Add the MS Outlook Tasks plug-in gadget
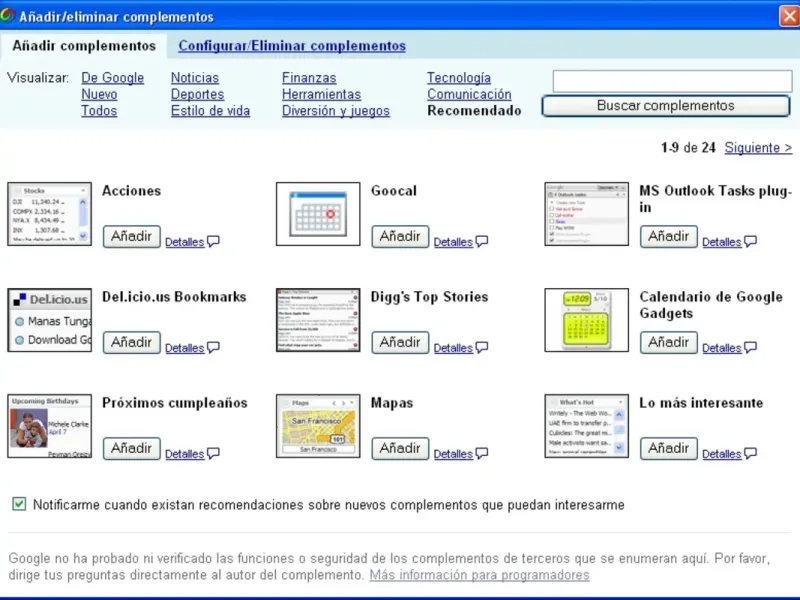 point(668,237)
